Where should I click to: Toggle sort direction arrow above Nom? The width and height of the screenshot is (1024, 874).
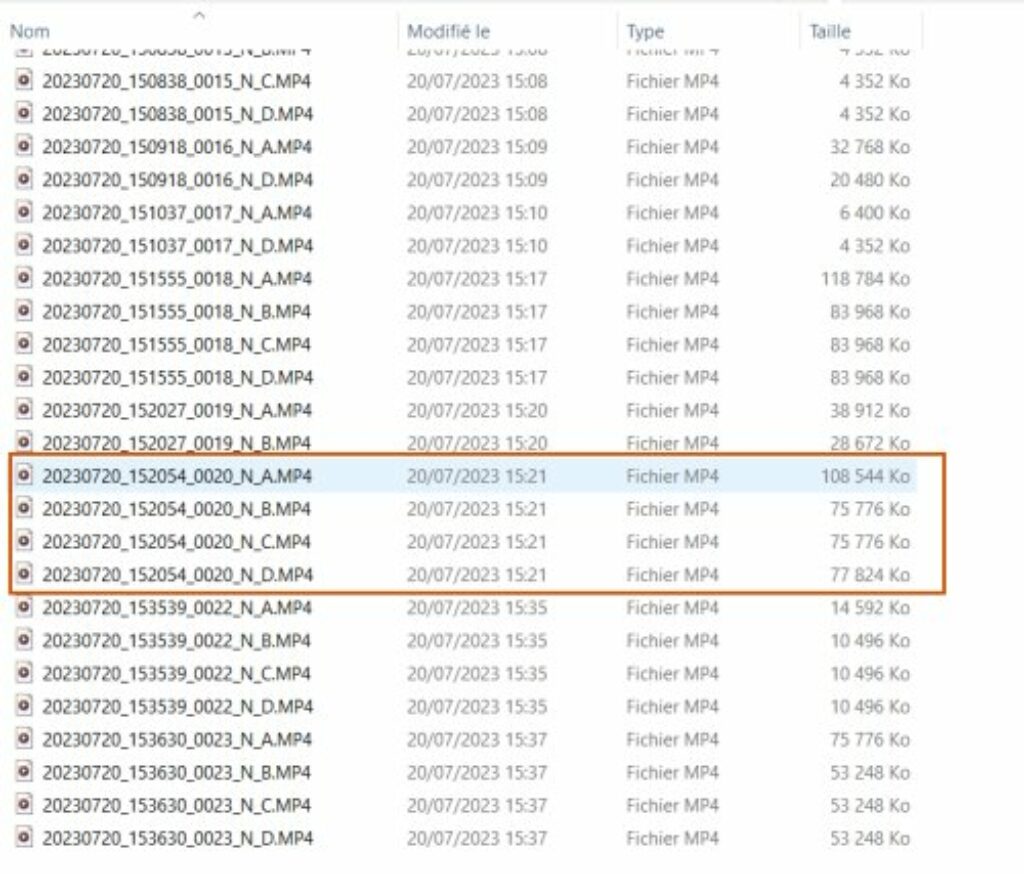coord(199,15)
